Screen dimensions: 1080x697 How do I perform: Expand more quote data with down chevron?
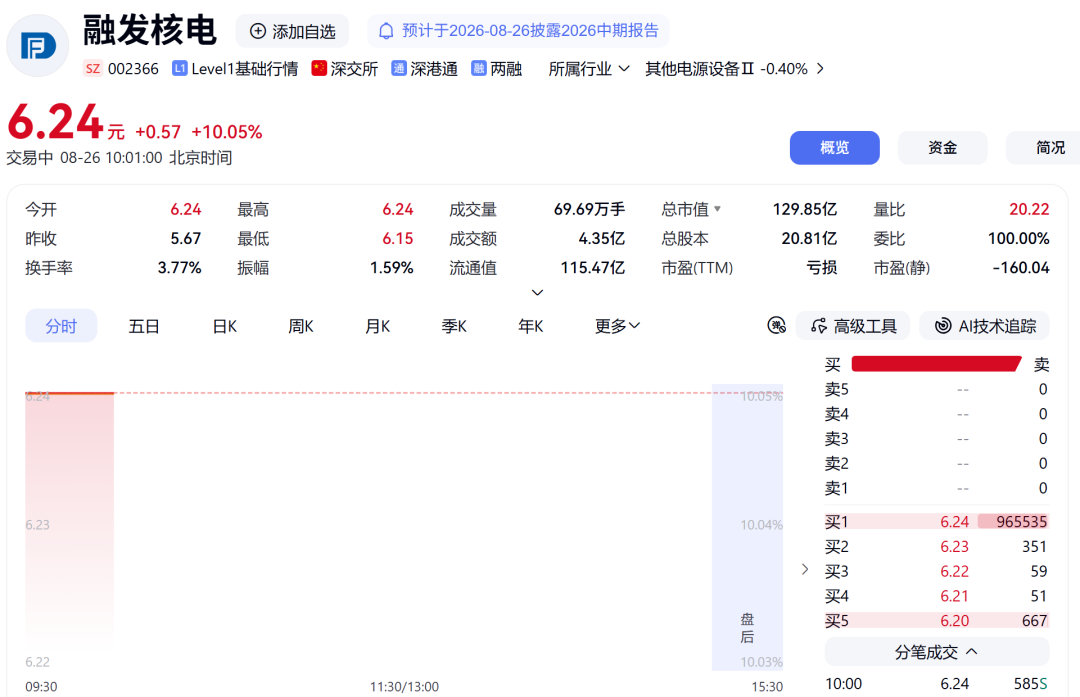(x=538, y=293)
